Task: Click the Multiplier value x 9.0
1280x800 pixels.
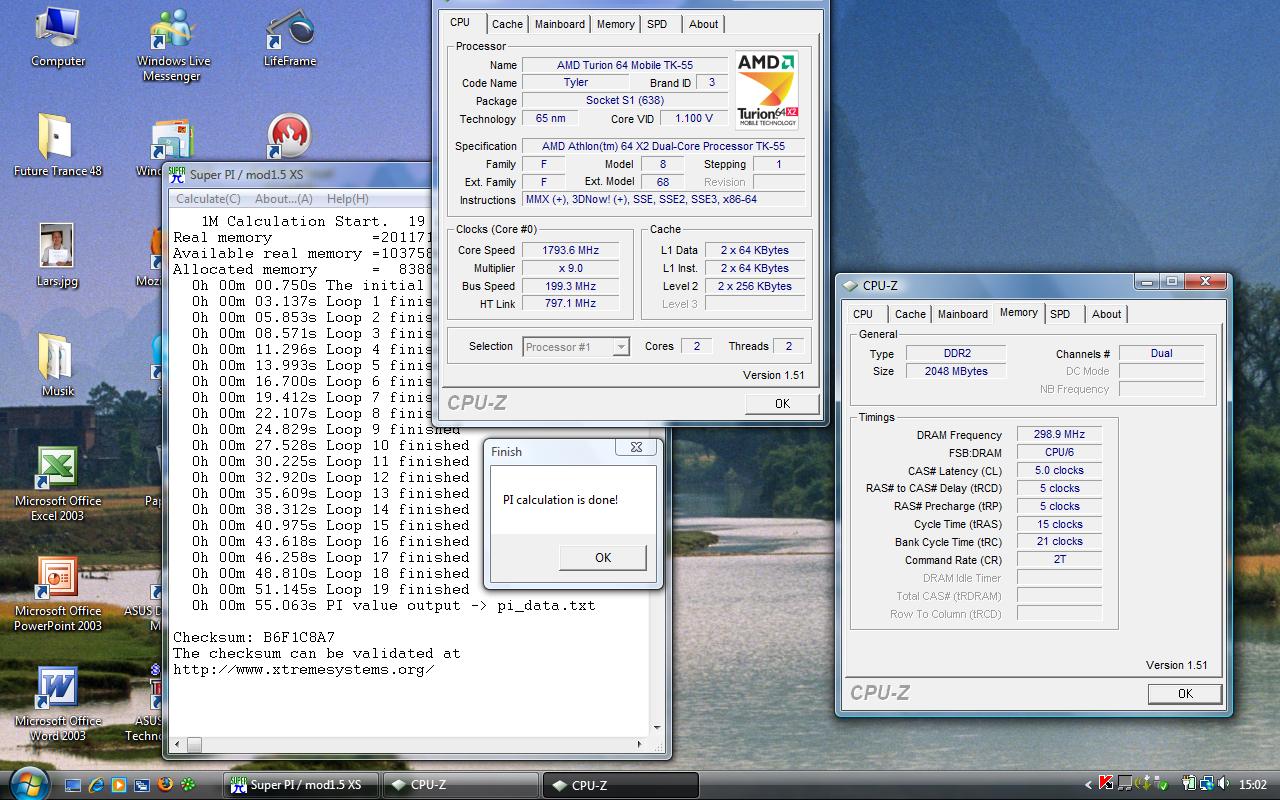Action: 570,268
